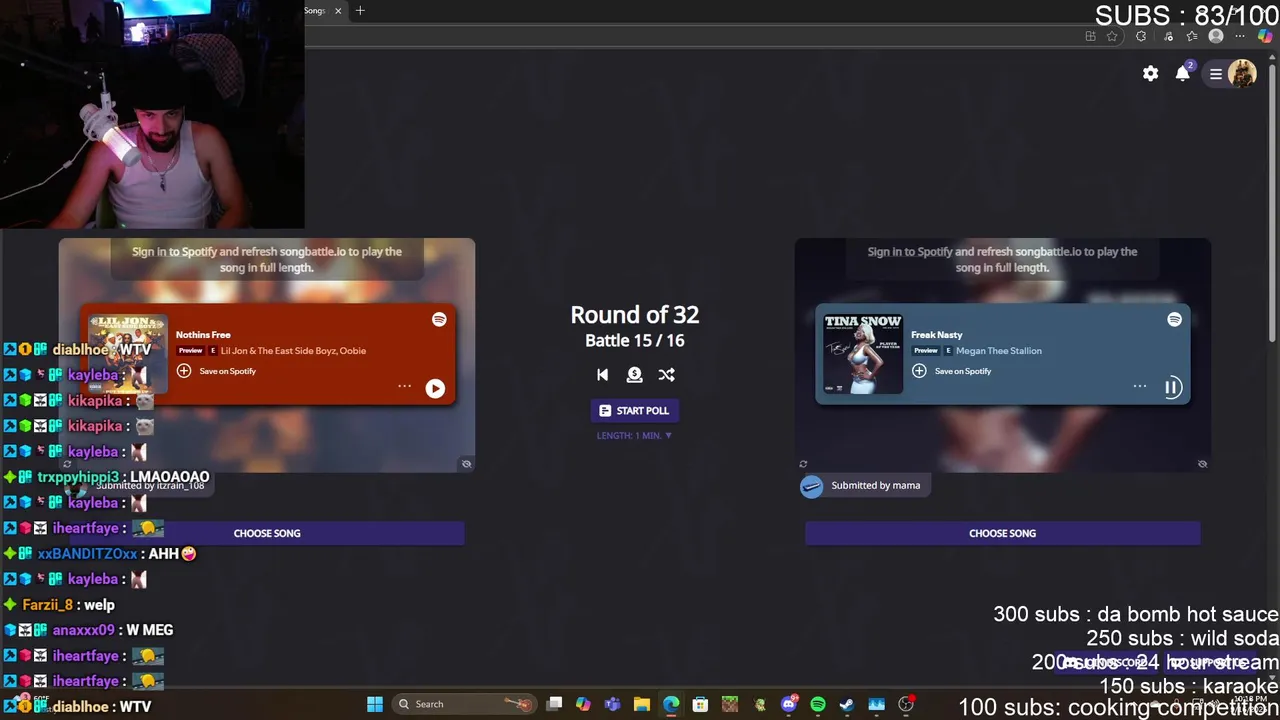1280x720 pixels.
Task: Open the browser favorites list
Action: pyautogui.click(x=1192, y=37)
